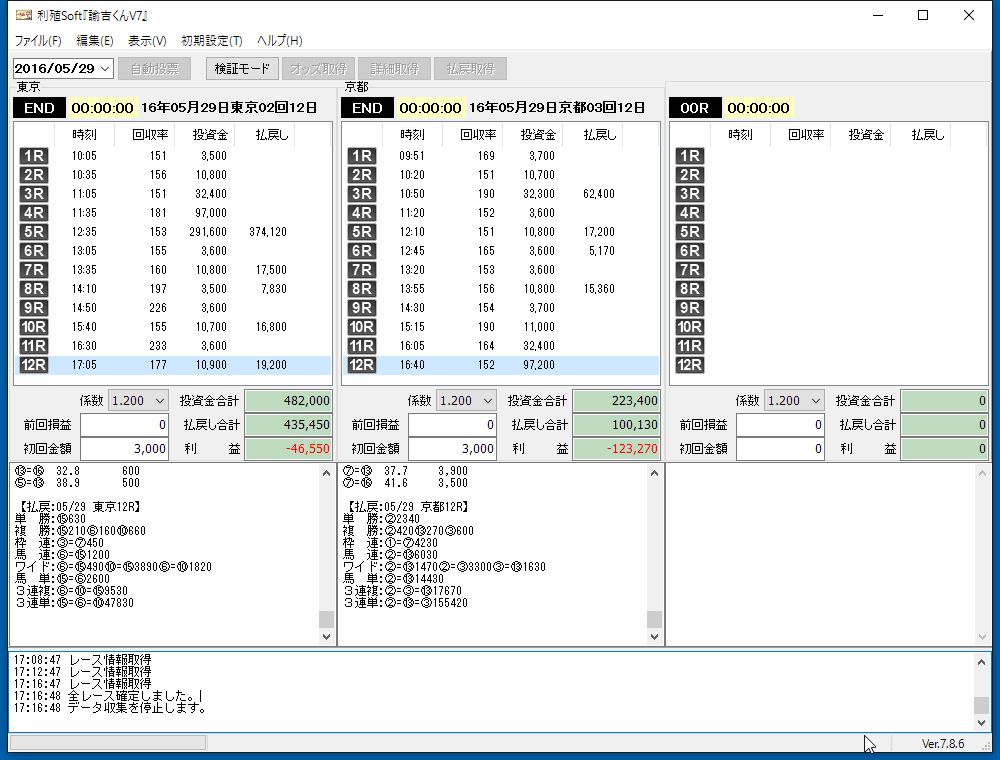Open the ヘルプ(H) menu

279,41
